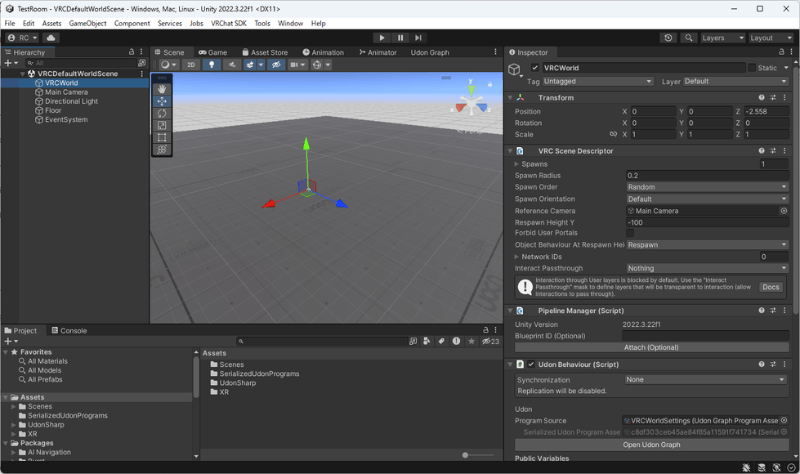This screenshot has height=474, width=800.
Task: Open VRC Scene Descriptor presets icon
Action: tap(773, 151)
